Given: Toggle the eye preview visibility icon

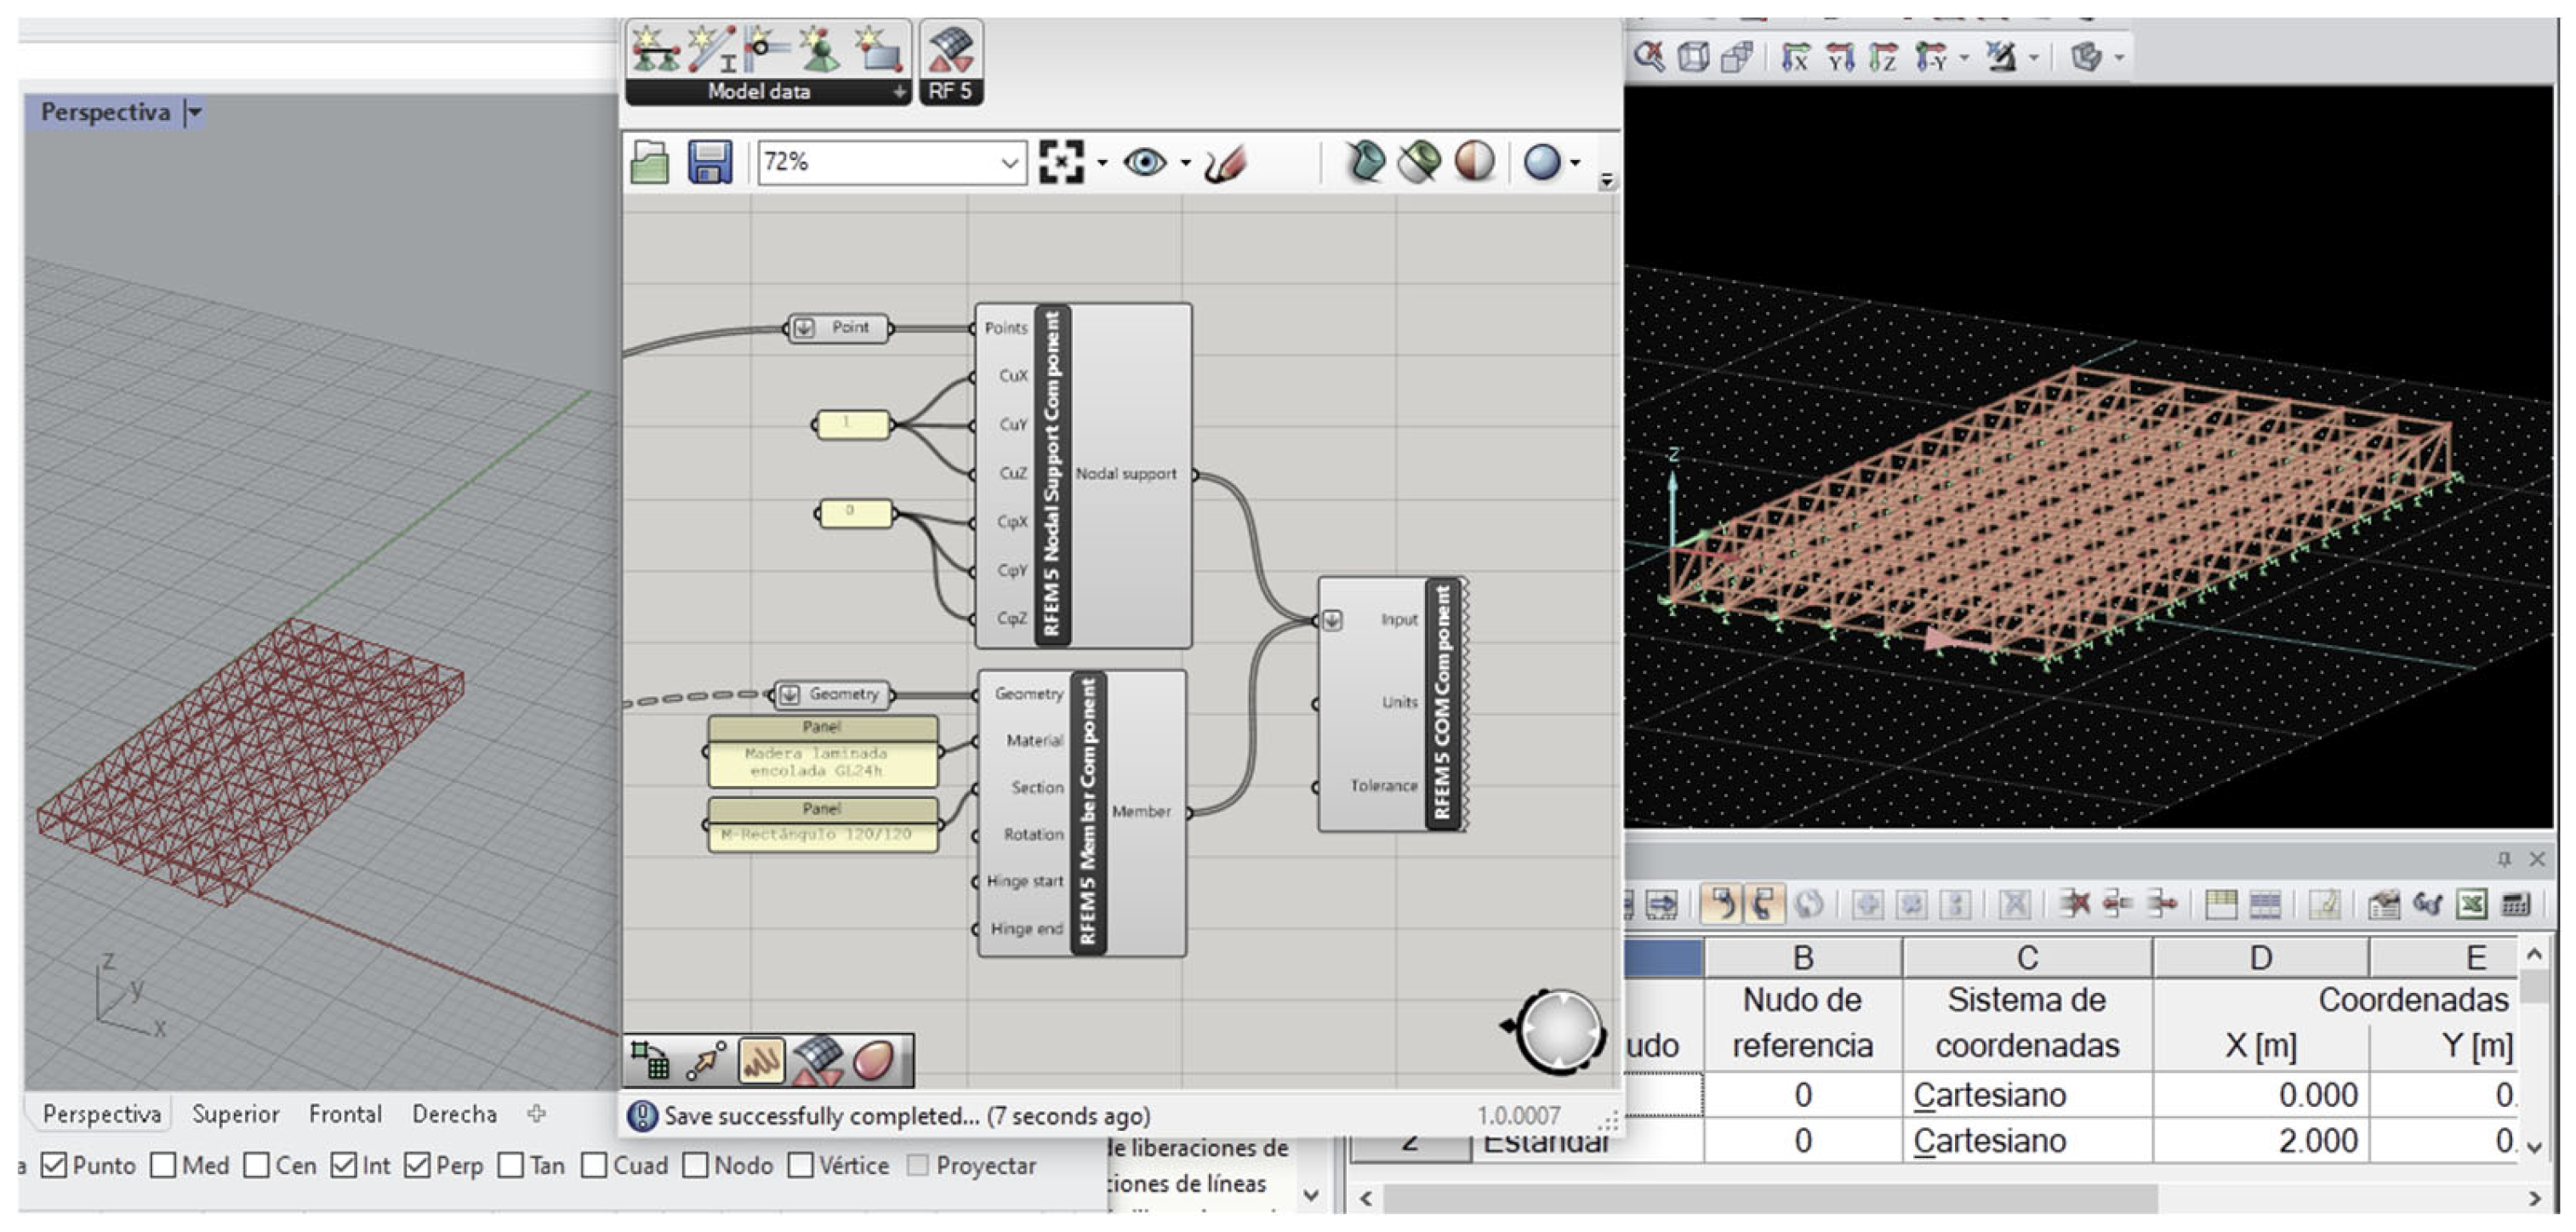Looking at the screenshot, I should [x=1144, y=162].
